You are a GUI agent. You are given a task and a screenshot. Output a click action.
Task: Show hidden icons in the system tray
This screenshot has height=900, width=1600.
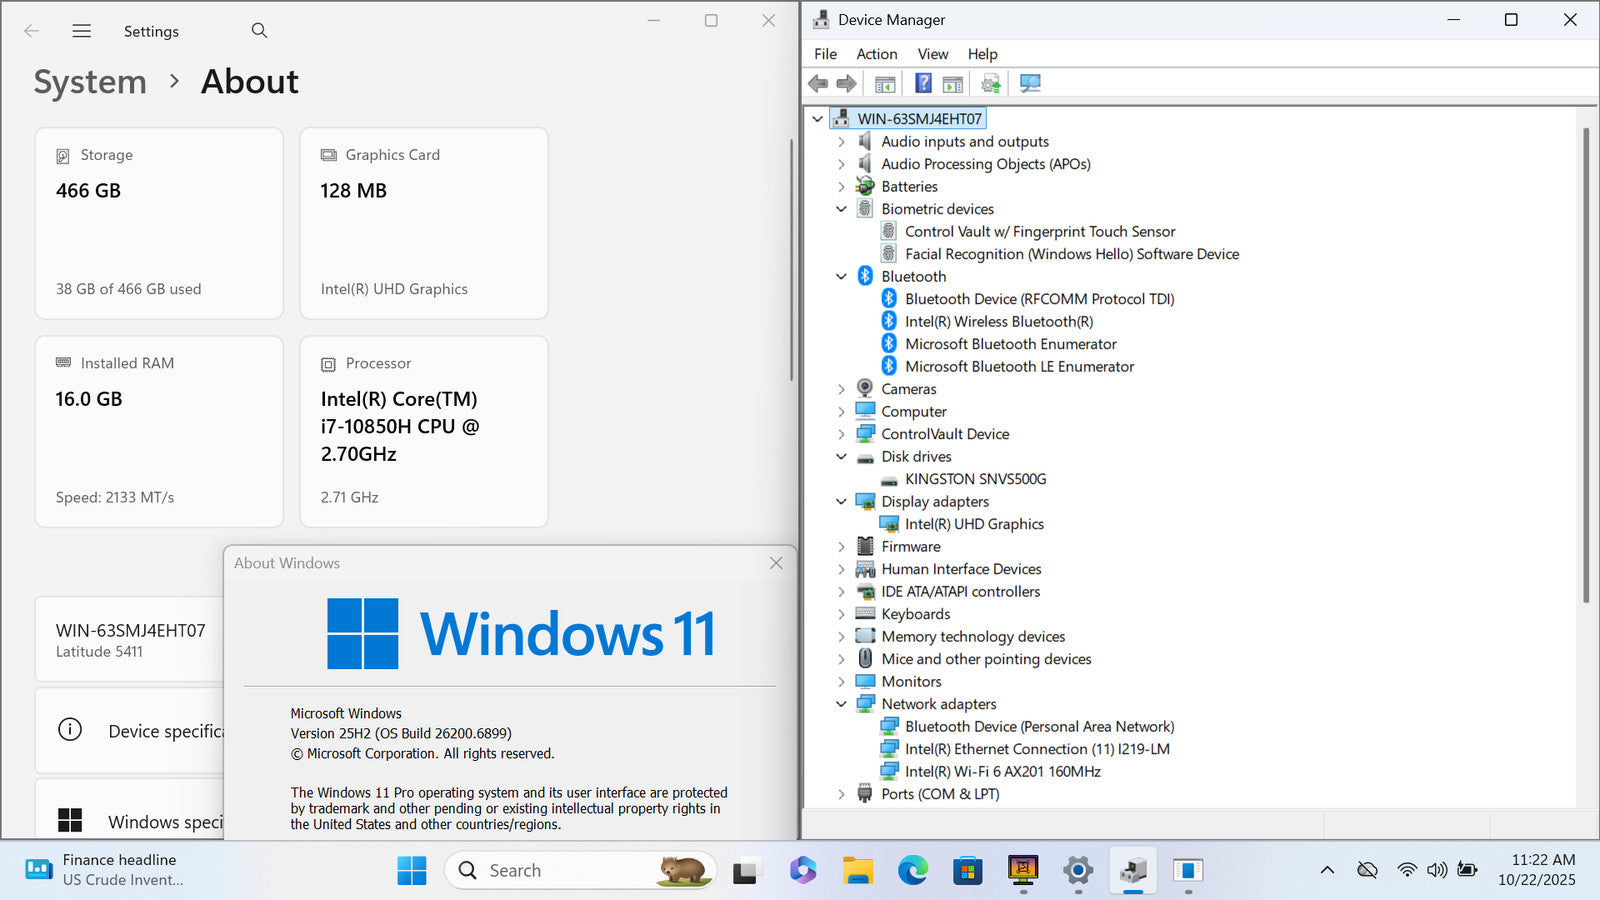pyautogui.click(x=1327, y=870)
